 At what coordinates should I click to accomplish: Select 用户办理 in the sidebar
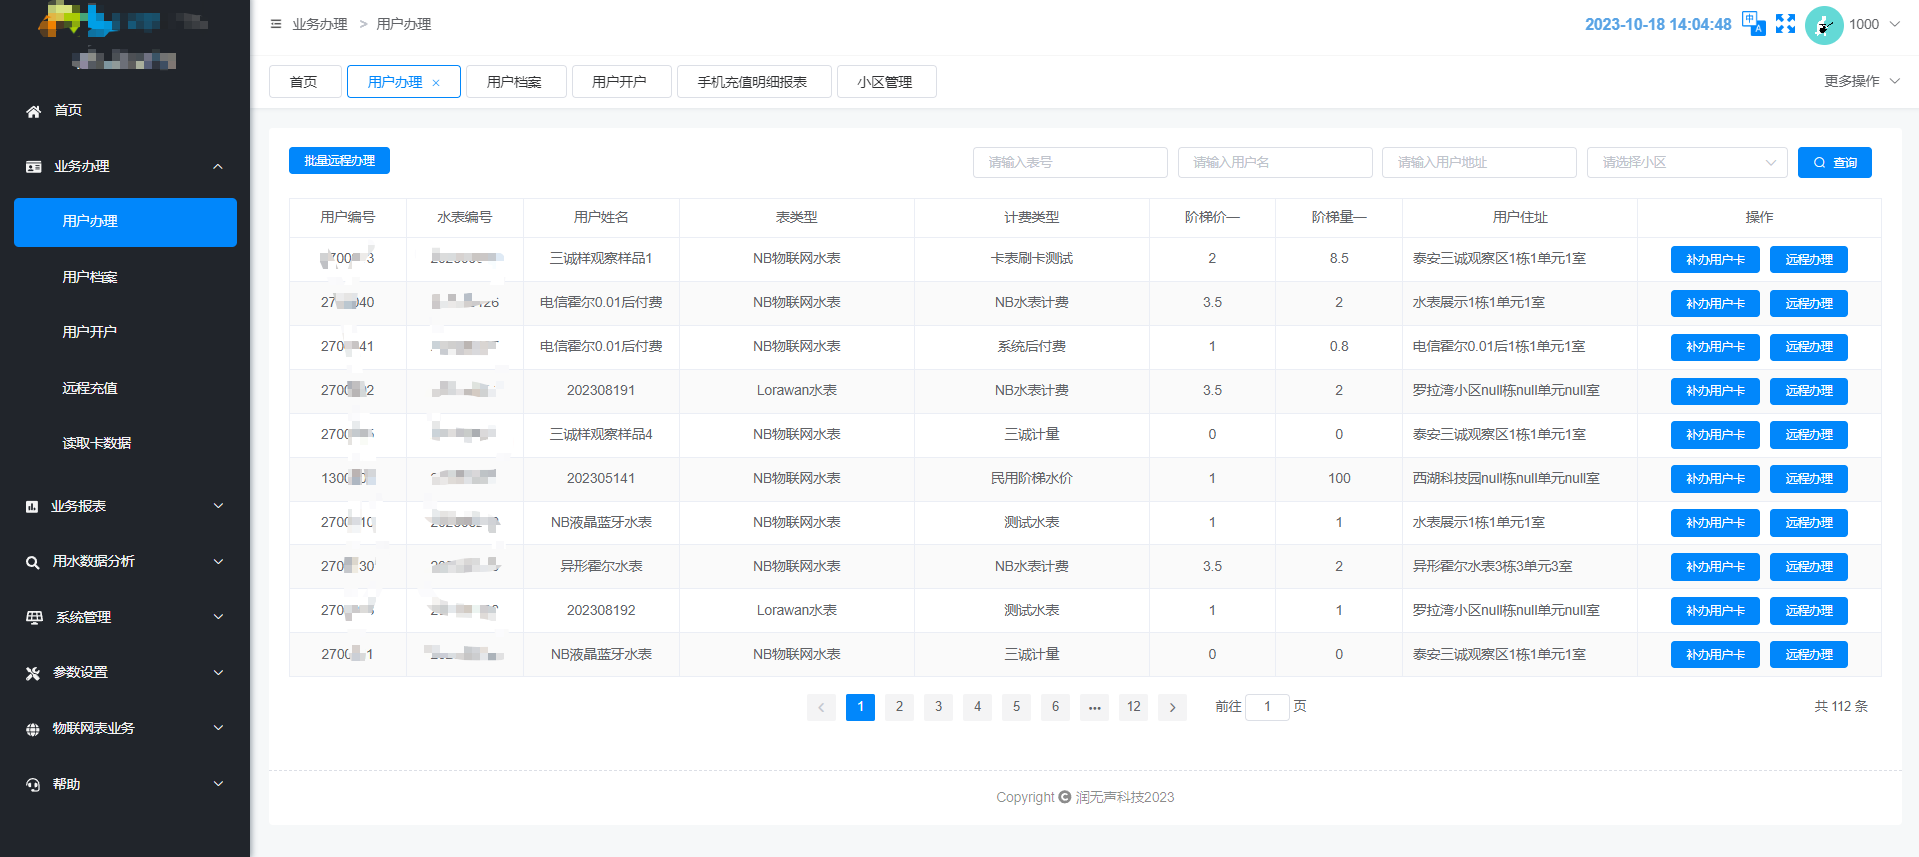(125, 222)
